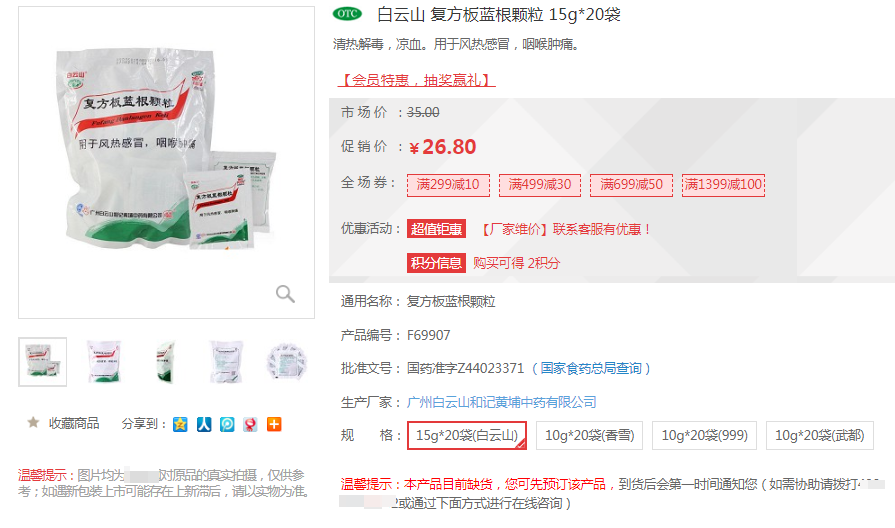Viewport: 895px width, 528px height.
Task: Open manufacturer 广州白云山和记黄埔中药有限公司 link
Action: pyautogui.click(x=501, y=402)
